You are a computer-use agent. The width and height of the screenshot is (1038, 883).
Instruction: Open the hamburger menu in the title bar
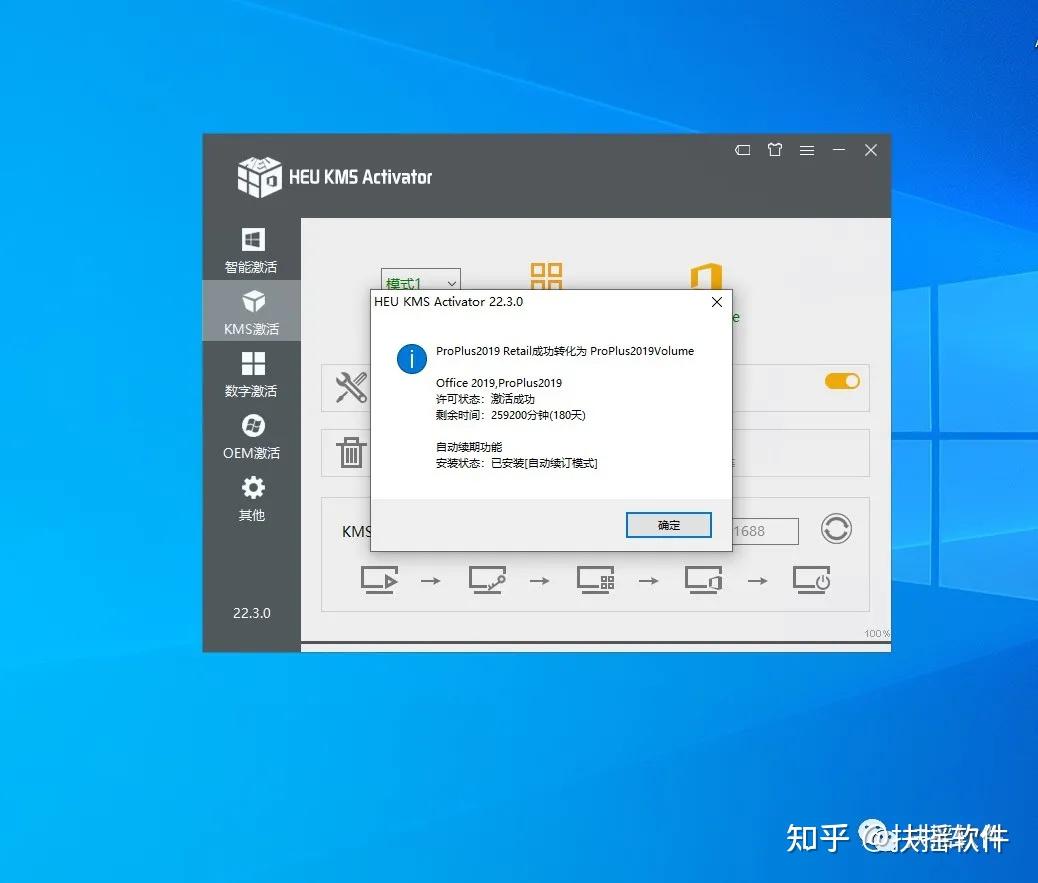tap(806, 149)
